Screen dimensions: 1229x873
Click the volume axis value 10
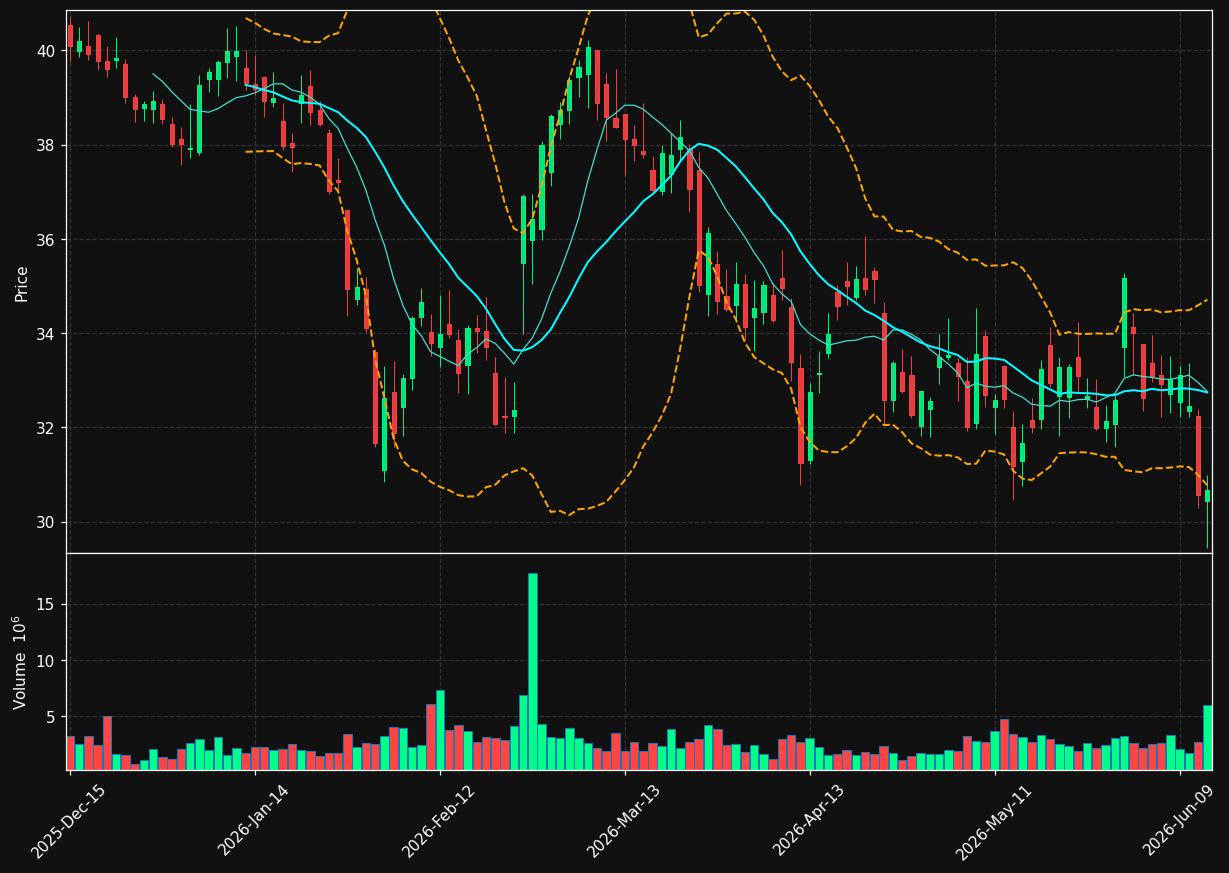pos(48,661)
